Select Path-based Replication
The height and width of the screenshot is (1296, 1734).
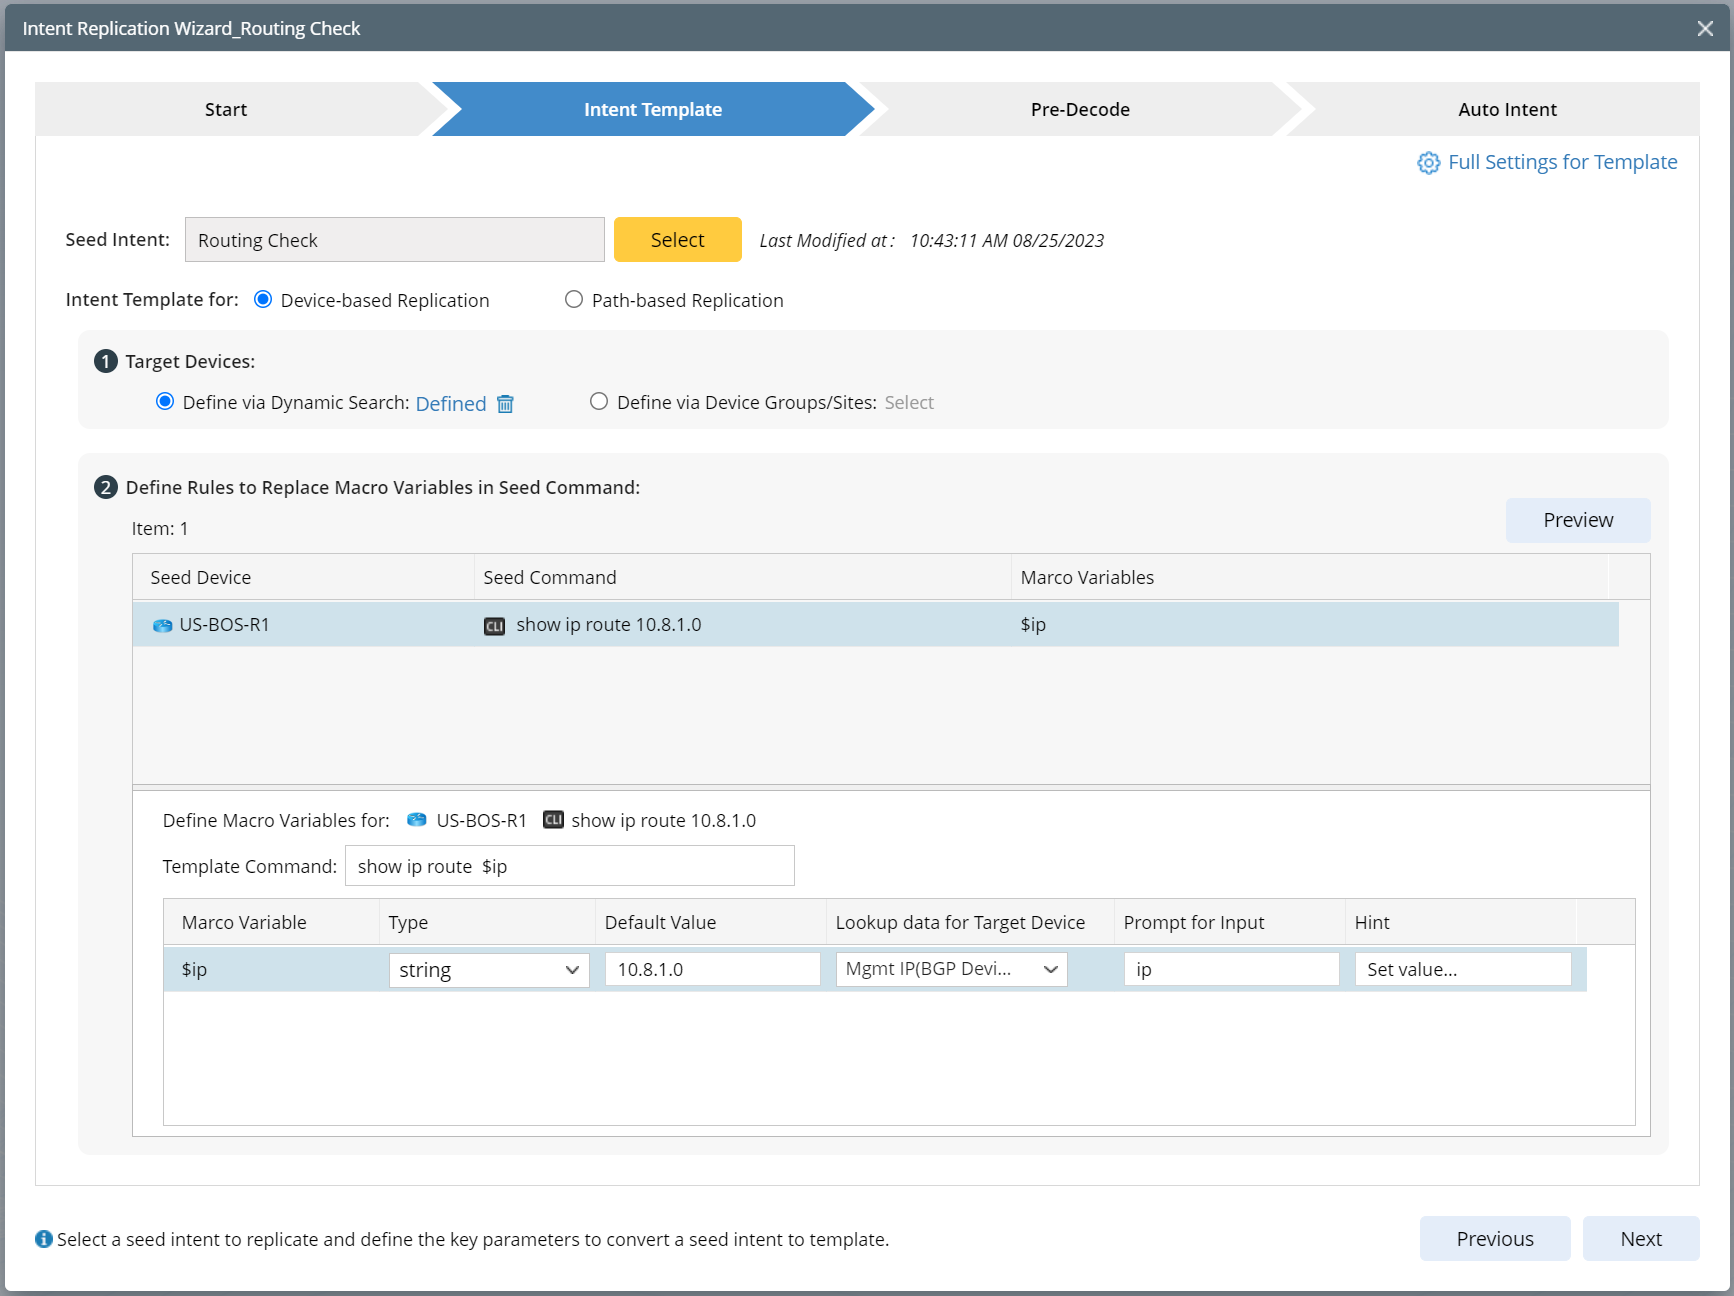coord(574,299)
